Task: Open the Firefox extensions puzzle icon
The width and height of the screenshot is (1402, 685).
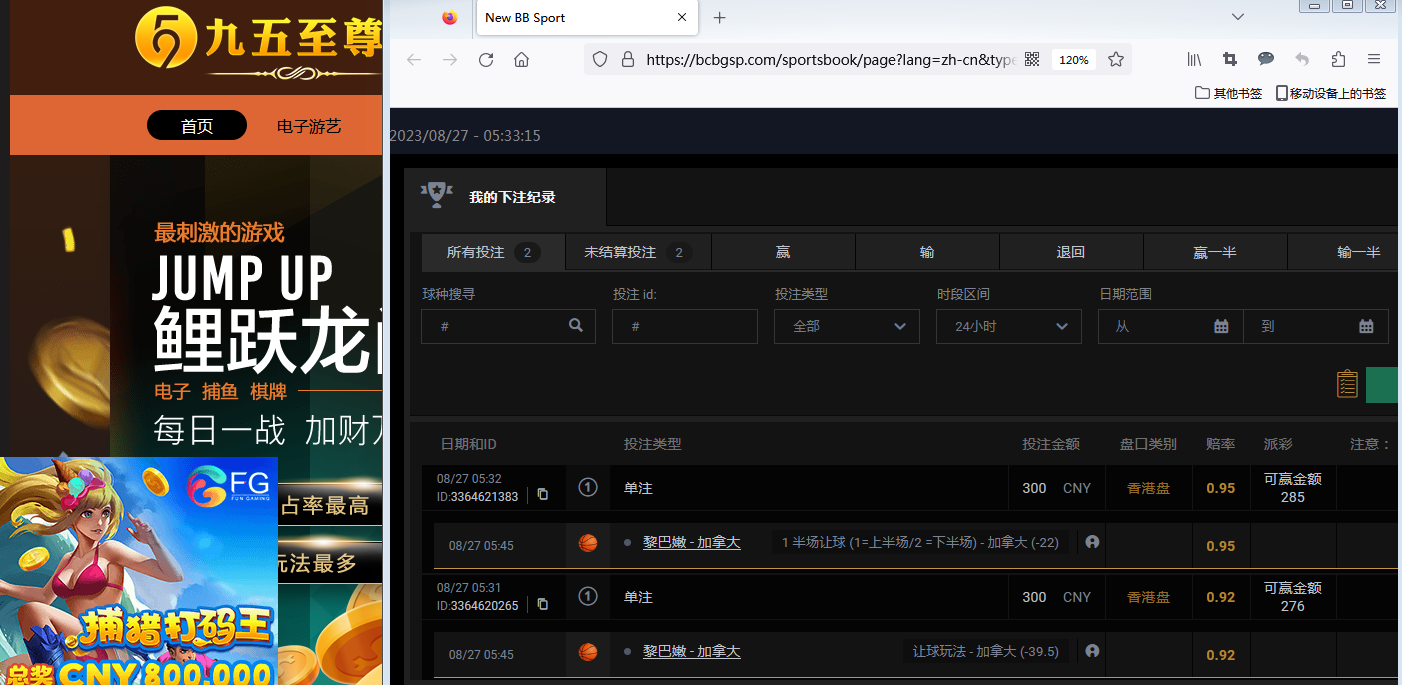Action: [x=1338, y=59]
